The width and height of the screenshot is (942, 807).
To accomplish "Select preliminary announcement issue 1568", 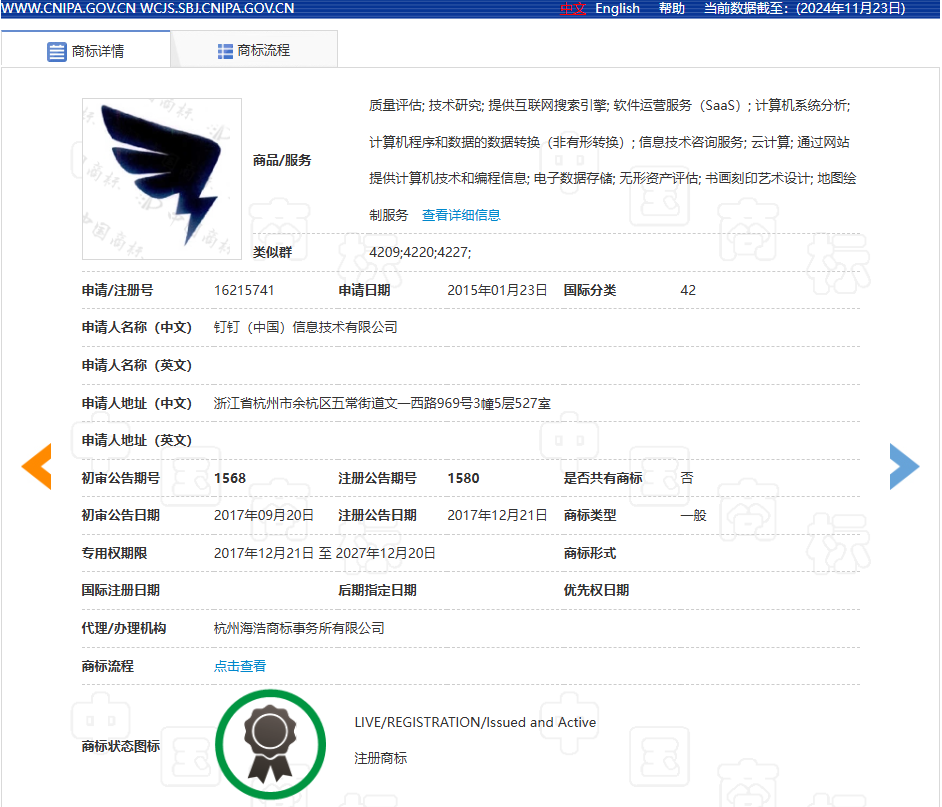I will tap(230, 478).
